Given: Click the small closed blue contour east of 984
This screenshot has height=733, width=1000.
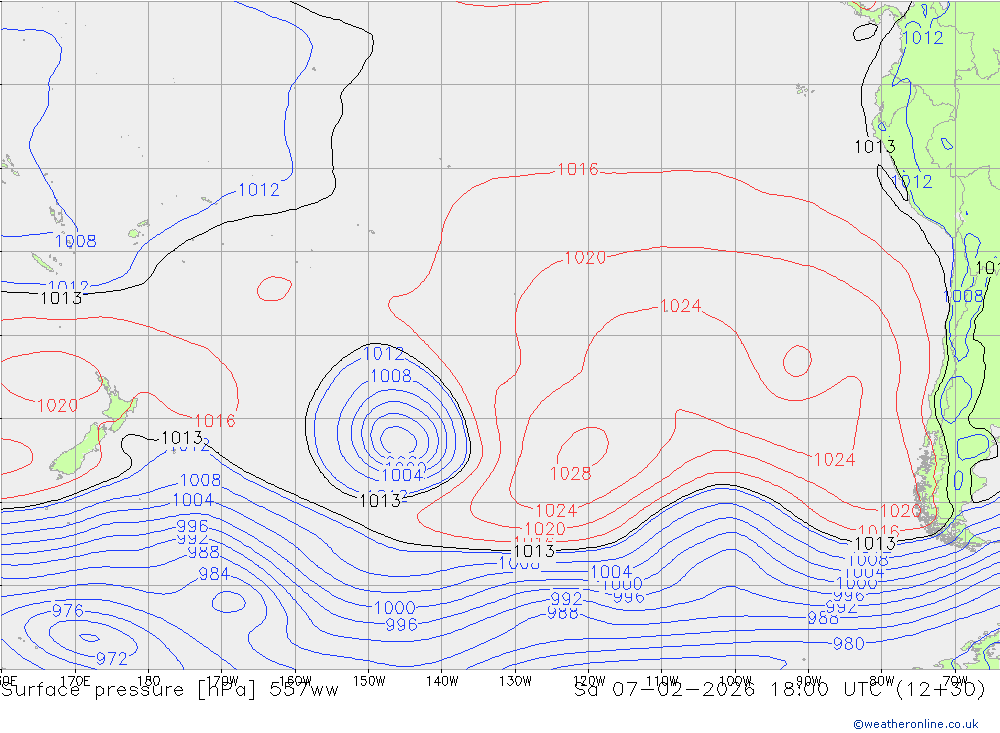Looking at the screenshot, I should point(228,602).
